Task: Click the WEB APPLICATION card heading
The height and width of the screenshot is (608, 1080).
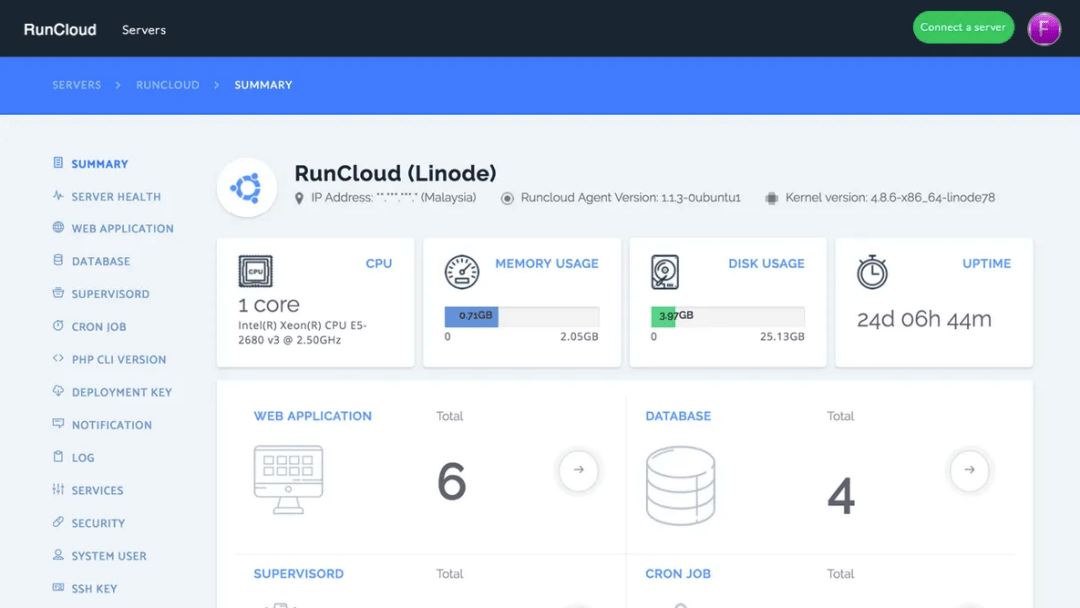Action: pos(313,416)
